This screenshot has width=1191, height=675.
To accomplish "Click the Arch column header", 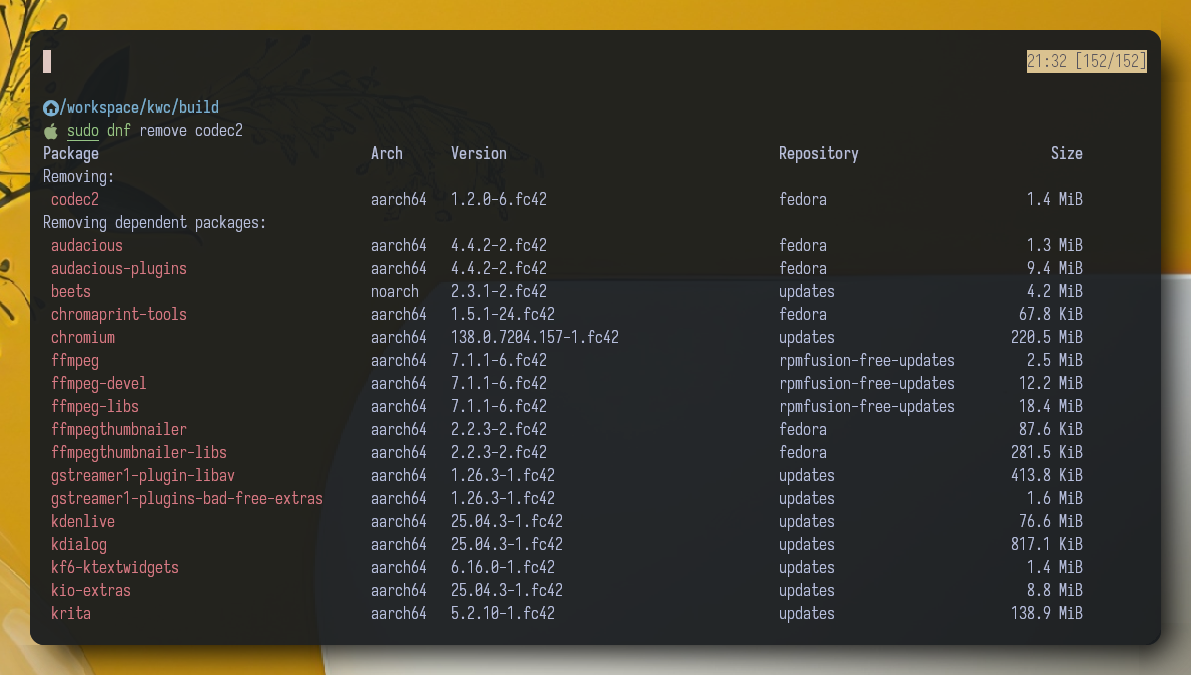I will pos(387,153).
